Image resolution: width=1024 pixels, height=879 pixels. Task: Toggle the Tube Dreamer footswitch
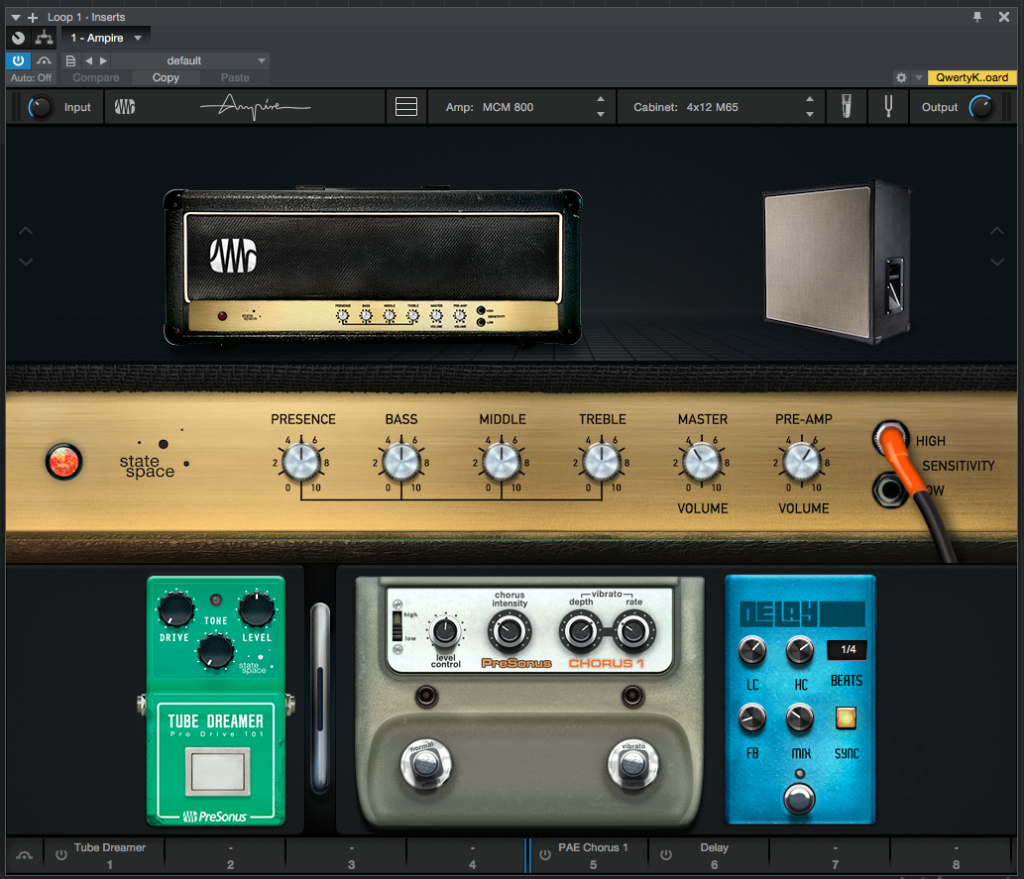coord(217,771)
